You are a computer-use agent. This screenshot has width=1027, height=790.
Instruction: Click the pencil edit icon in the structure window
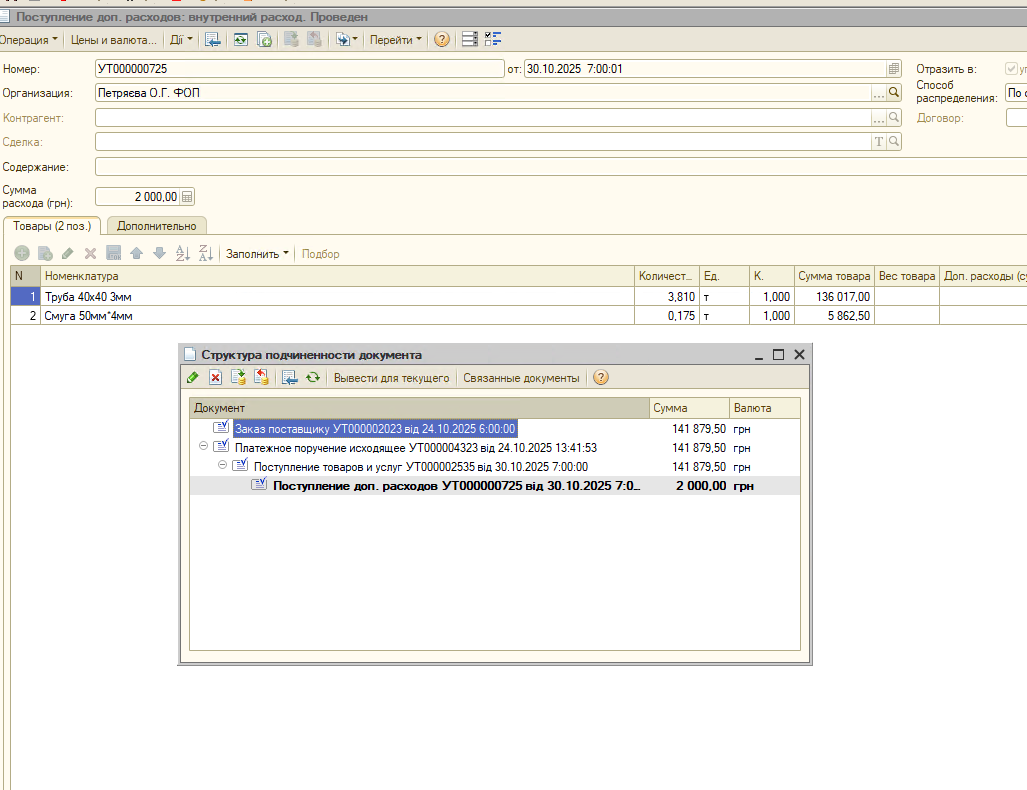pos(193,378)
